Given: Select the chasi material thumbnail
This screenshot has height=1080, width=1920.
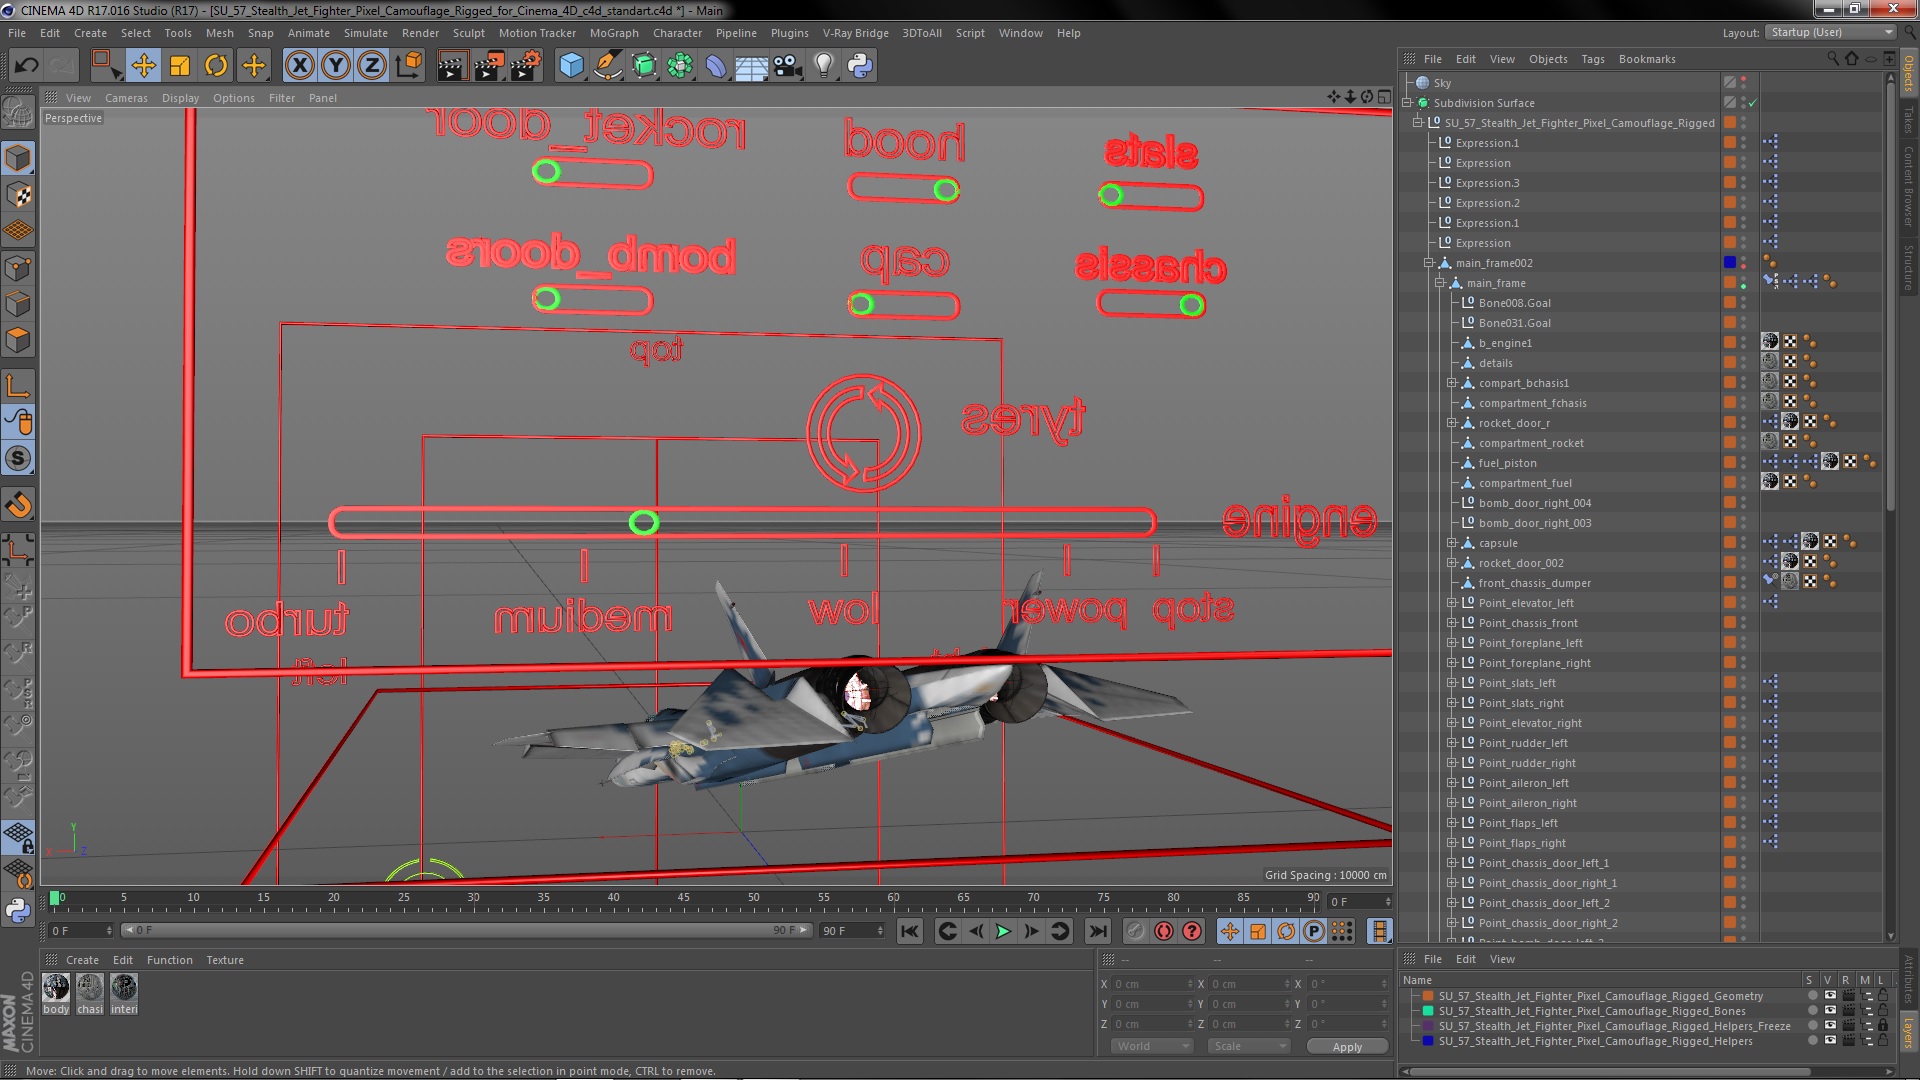Looking at the screenshot, I should (90, 988).
